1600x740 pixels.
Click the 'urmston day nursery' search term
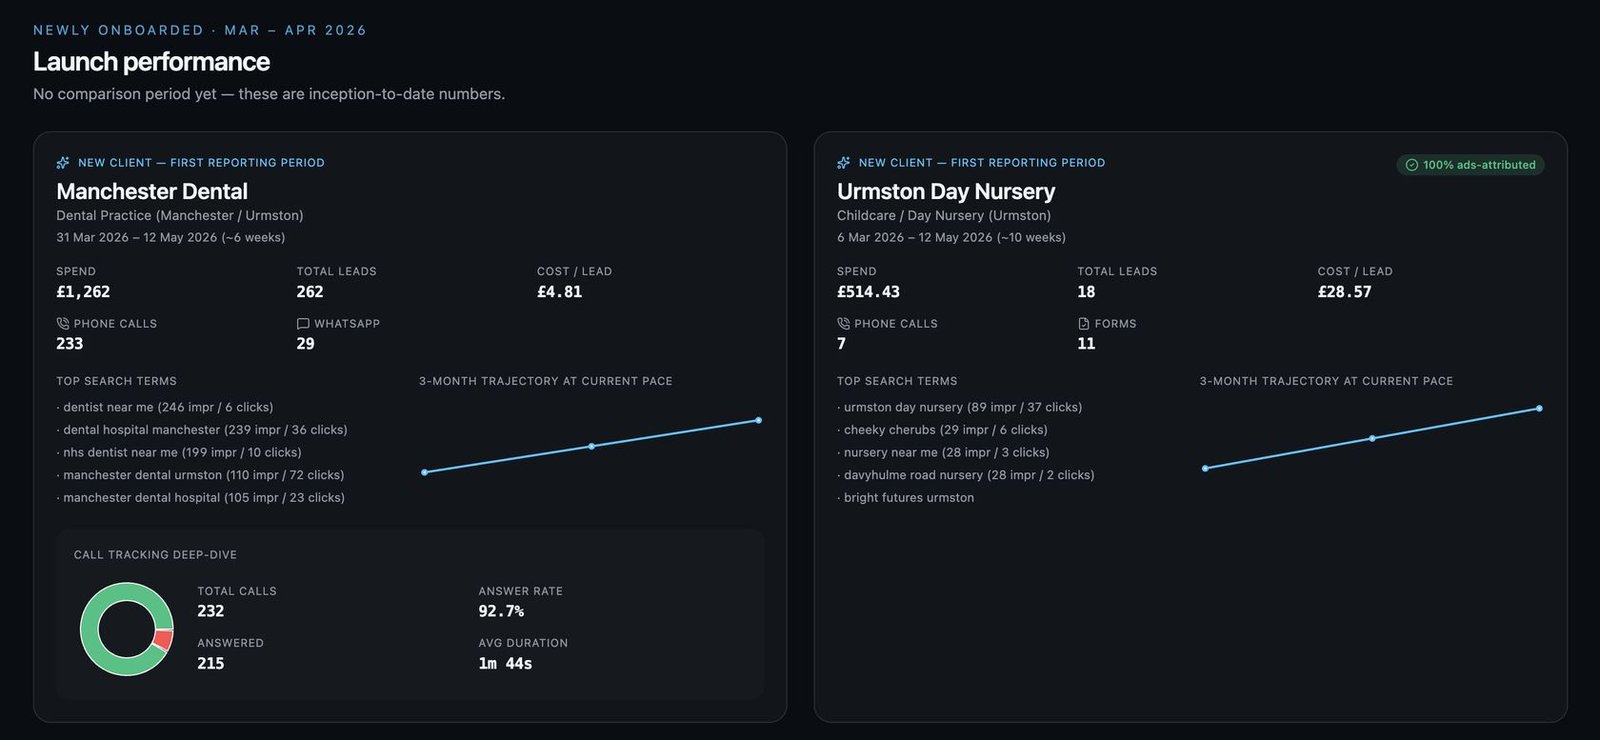[960, 407]
